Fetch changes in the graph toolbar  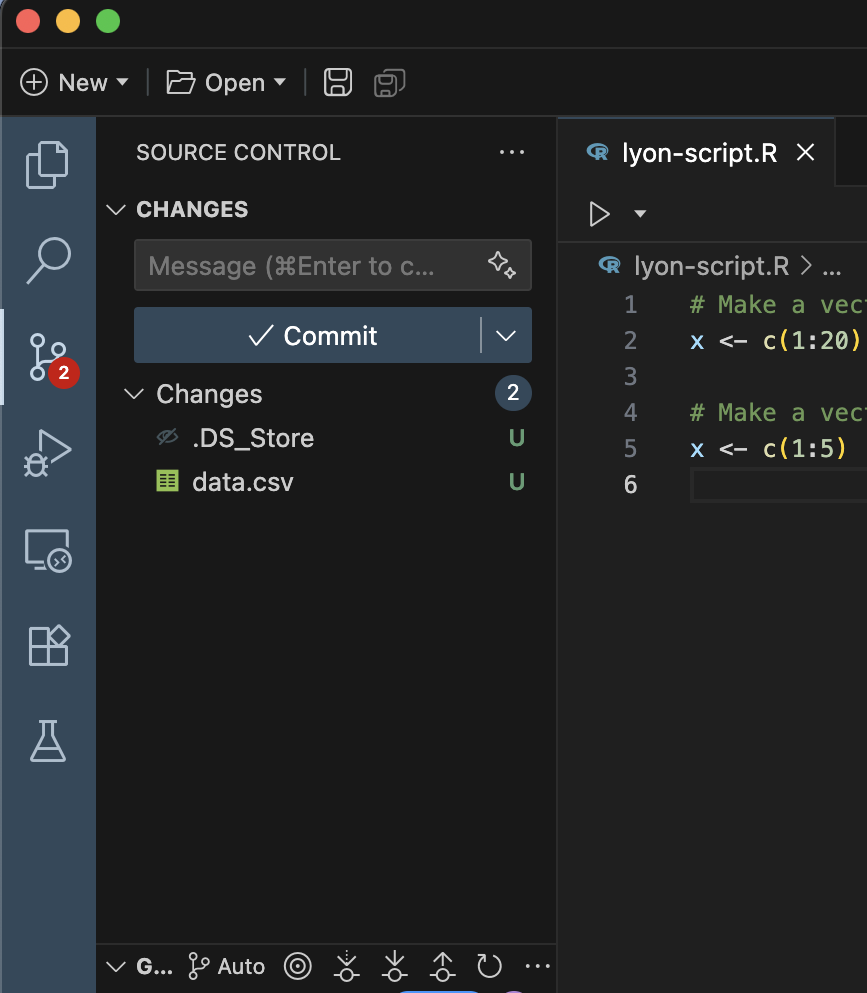tap(346, 966)
